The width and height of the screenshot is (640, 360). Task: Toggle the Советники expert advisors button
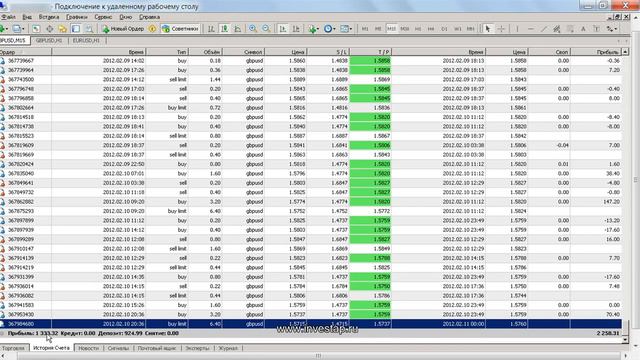tap(180, 29)
